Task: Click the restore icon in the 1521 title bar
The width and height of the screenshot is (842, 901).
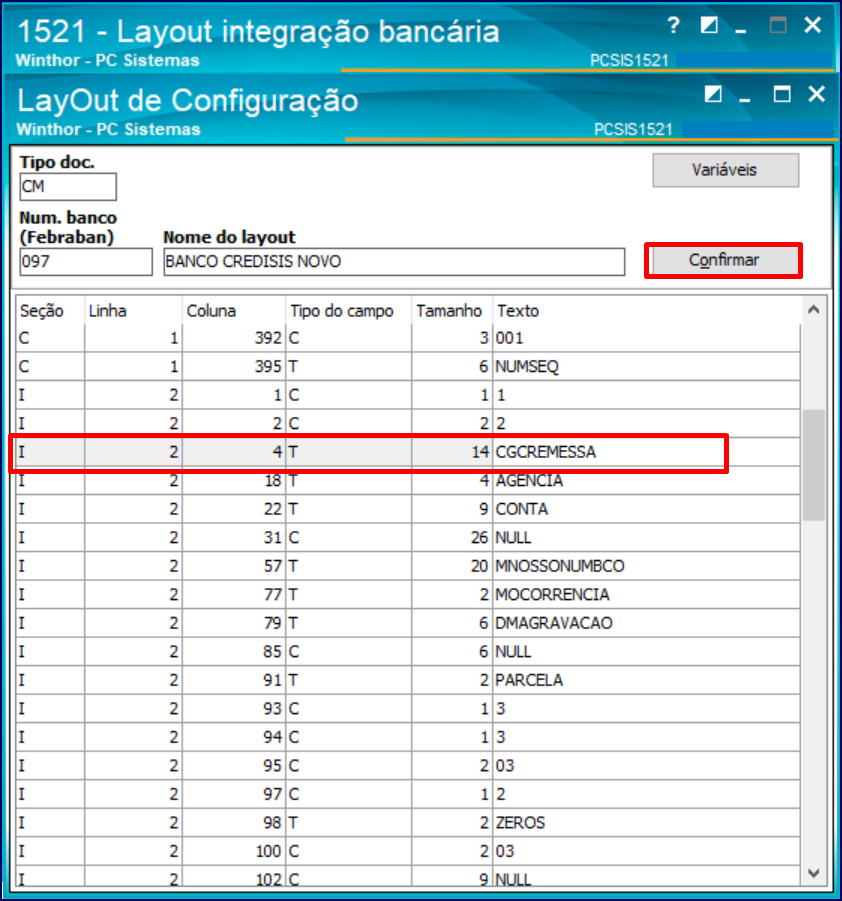Action: click(709, 25)
